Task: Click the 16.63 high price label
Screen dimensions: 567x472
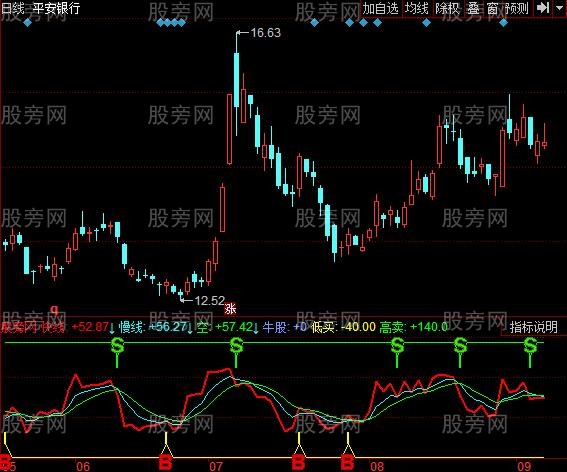Action: (x=265, y=33)
